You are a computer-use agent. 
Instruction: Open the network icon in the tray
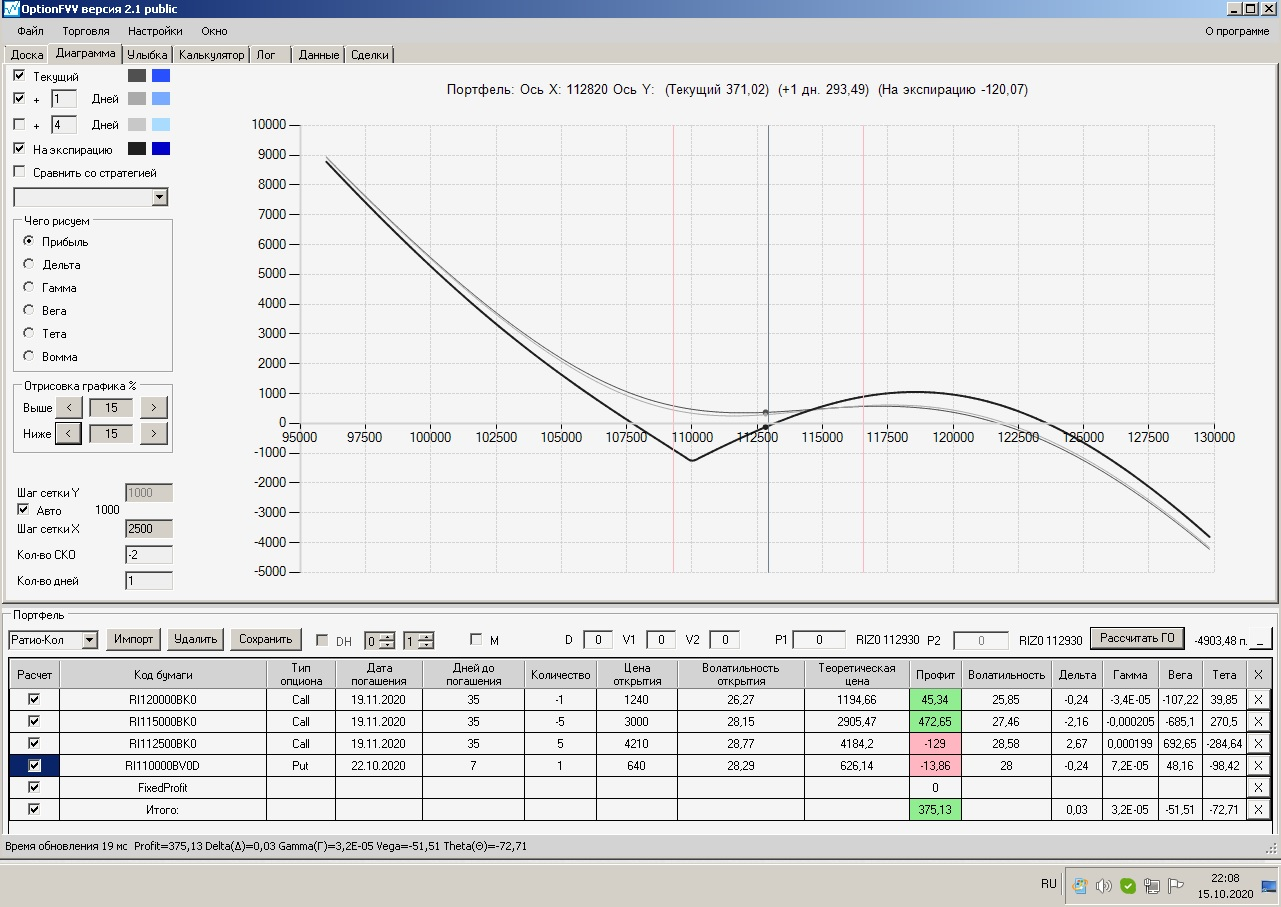tap(1151, 885)
